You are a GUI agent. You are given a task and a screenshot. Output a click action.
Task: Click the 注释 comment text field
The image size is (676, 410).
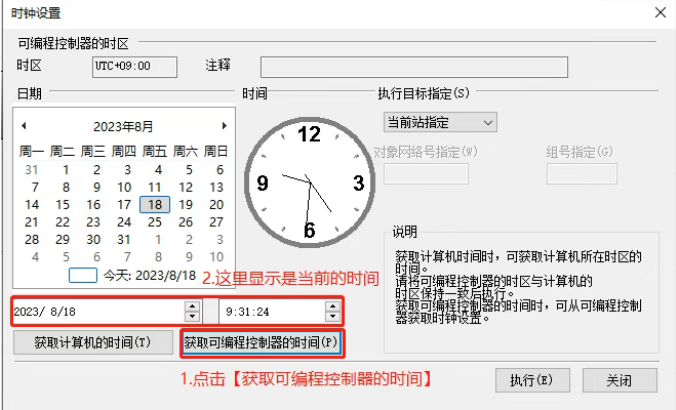pos(414,67)
